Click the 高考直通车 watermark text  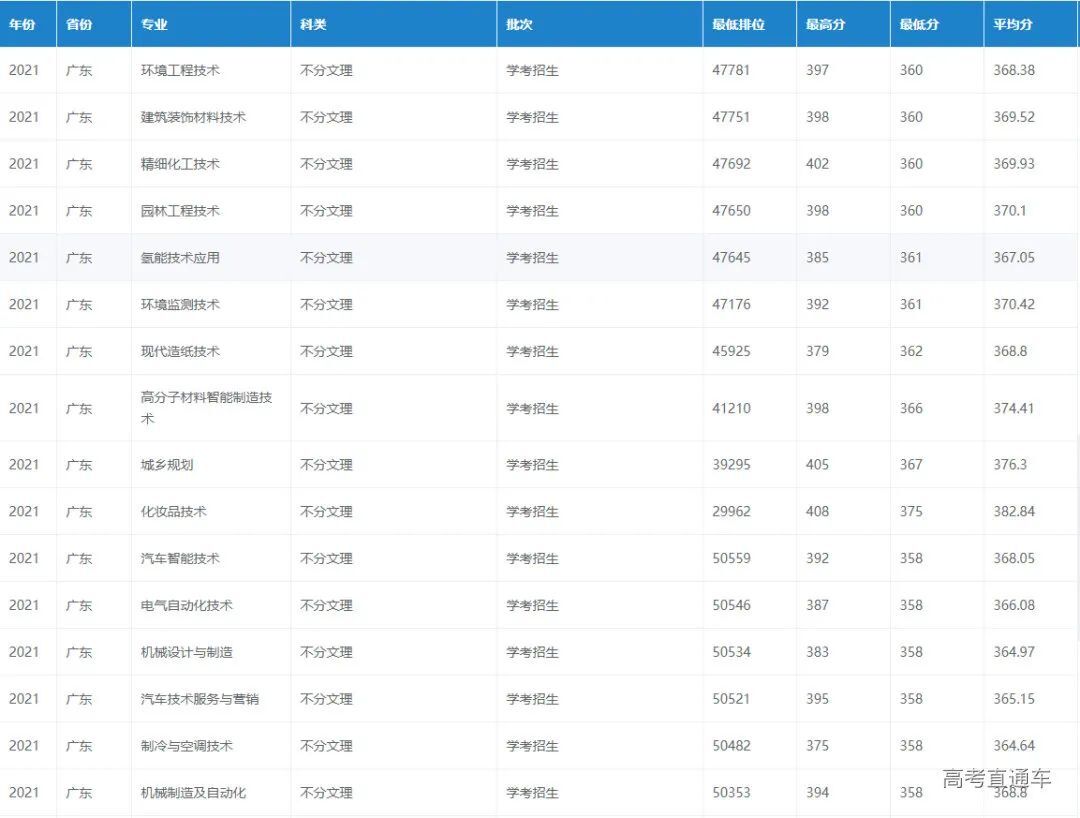click(996, 779)
